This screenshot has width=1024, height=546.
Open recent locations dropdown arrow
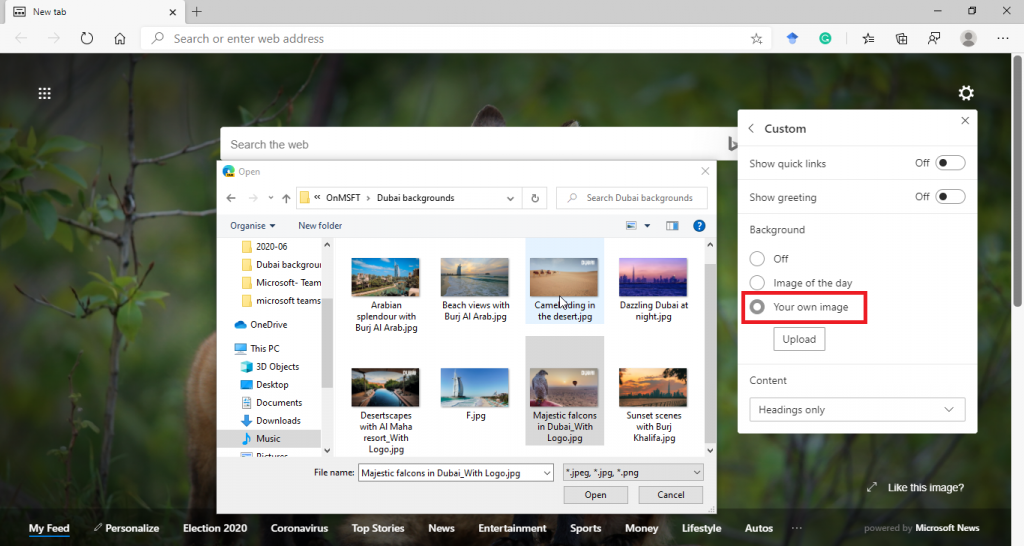[x=270, y=198]
